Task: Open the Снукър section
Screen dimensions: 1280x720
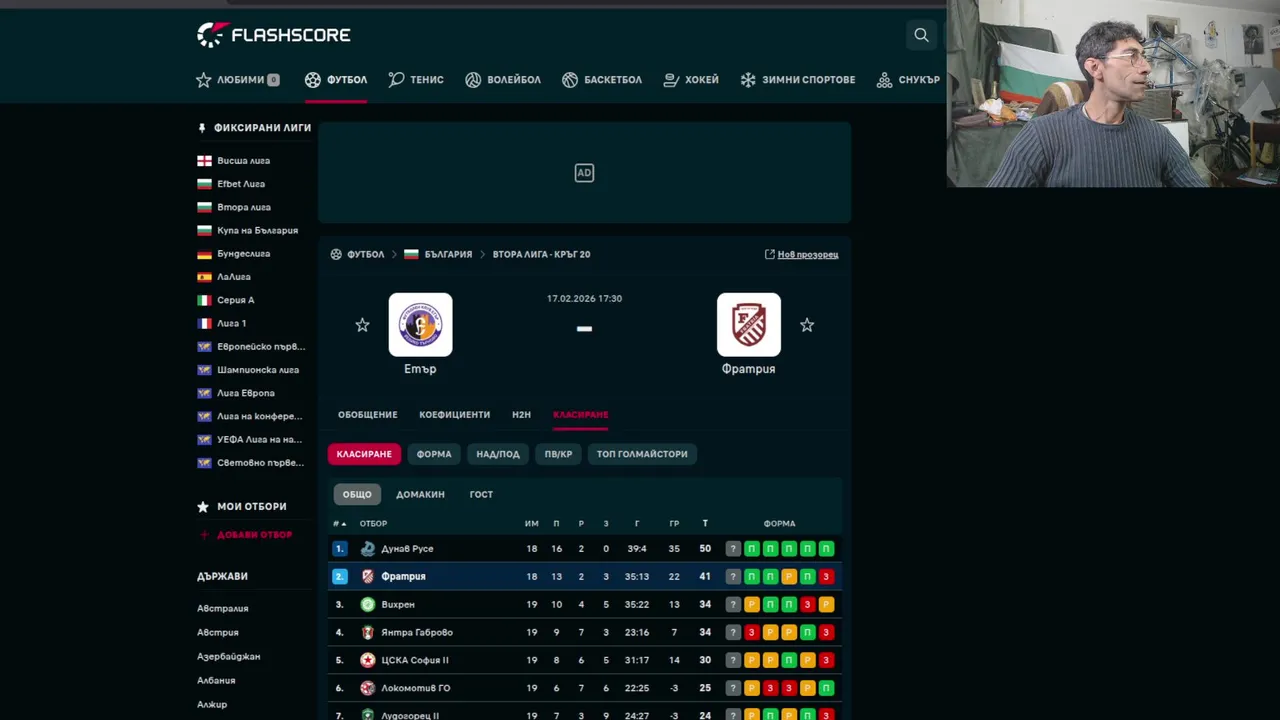Action: (x=908, y=80)
